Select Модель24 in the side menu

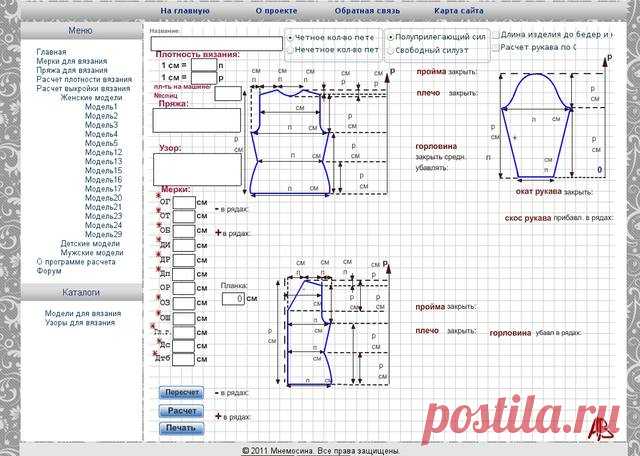click(x=103, y=225)
